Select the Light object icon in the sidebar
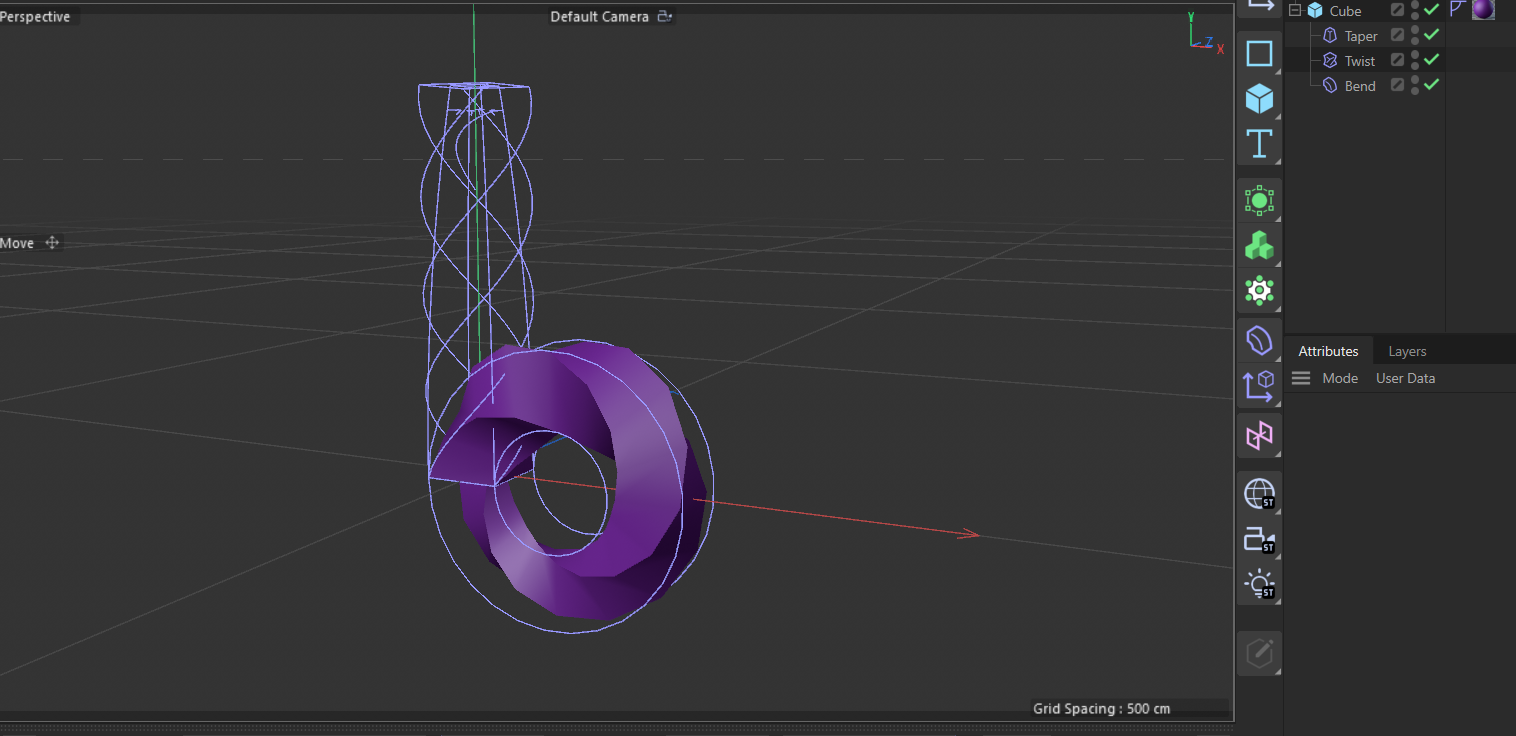Image resolution: width=1516 pixels, height=736 pixels. point(1259,584)
